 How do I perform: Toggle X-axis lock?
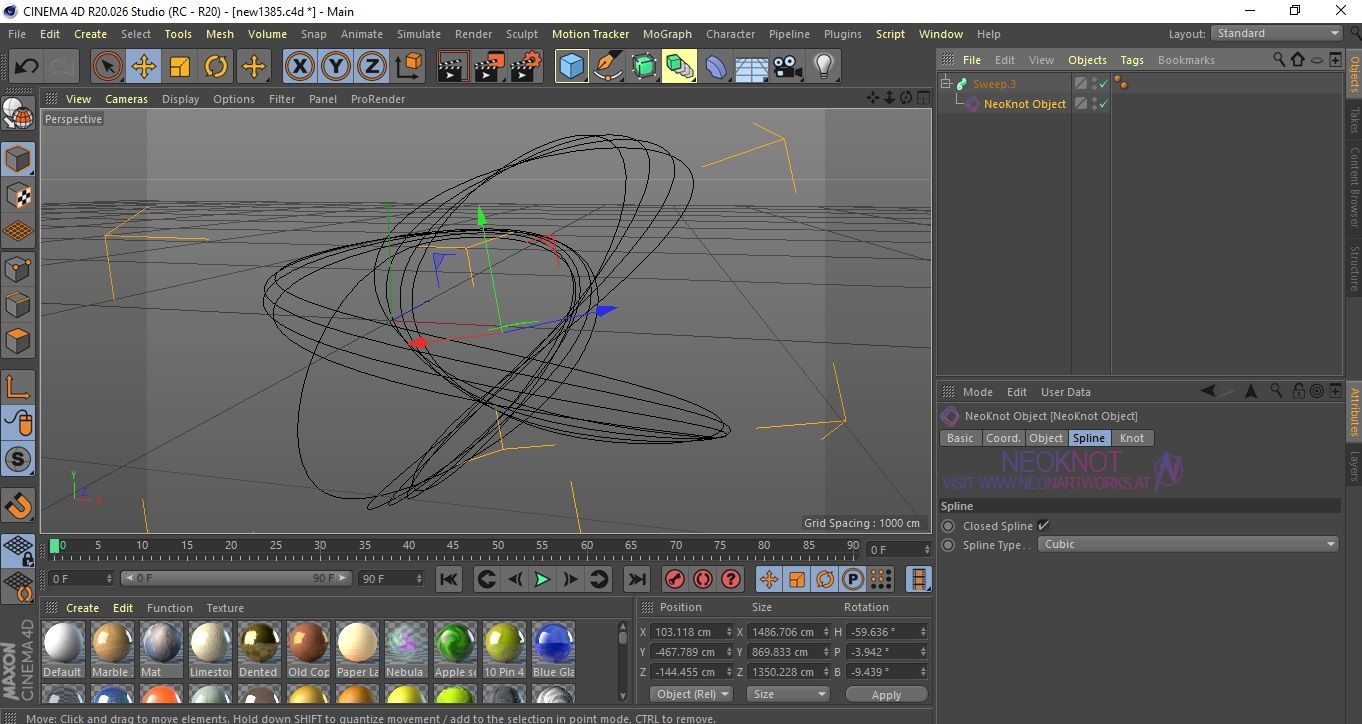[x=299, y=67]
